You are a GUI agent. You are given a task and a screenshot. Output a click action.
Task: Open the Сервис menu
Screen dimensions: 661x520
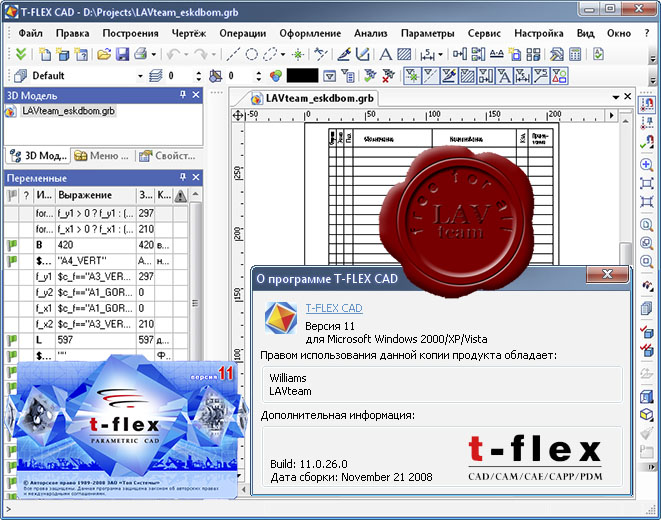pos(484,33)
